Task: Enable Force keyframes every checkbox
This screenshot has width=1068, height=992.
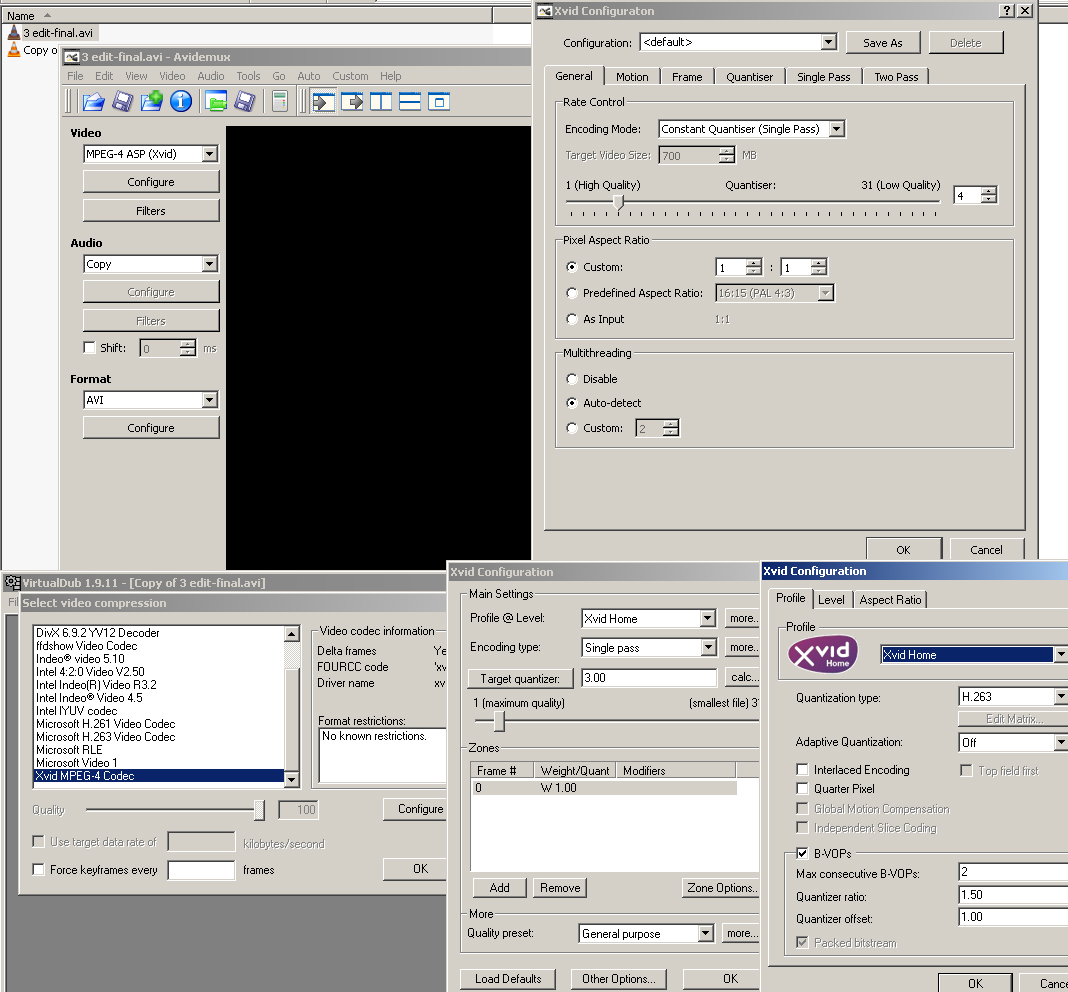Action: 38,869
